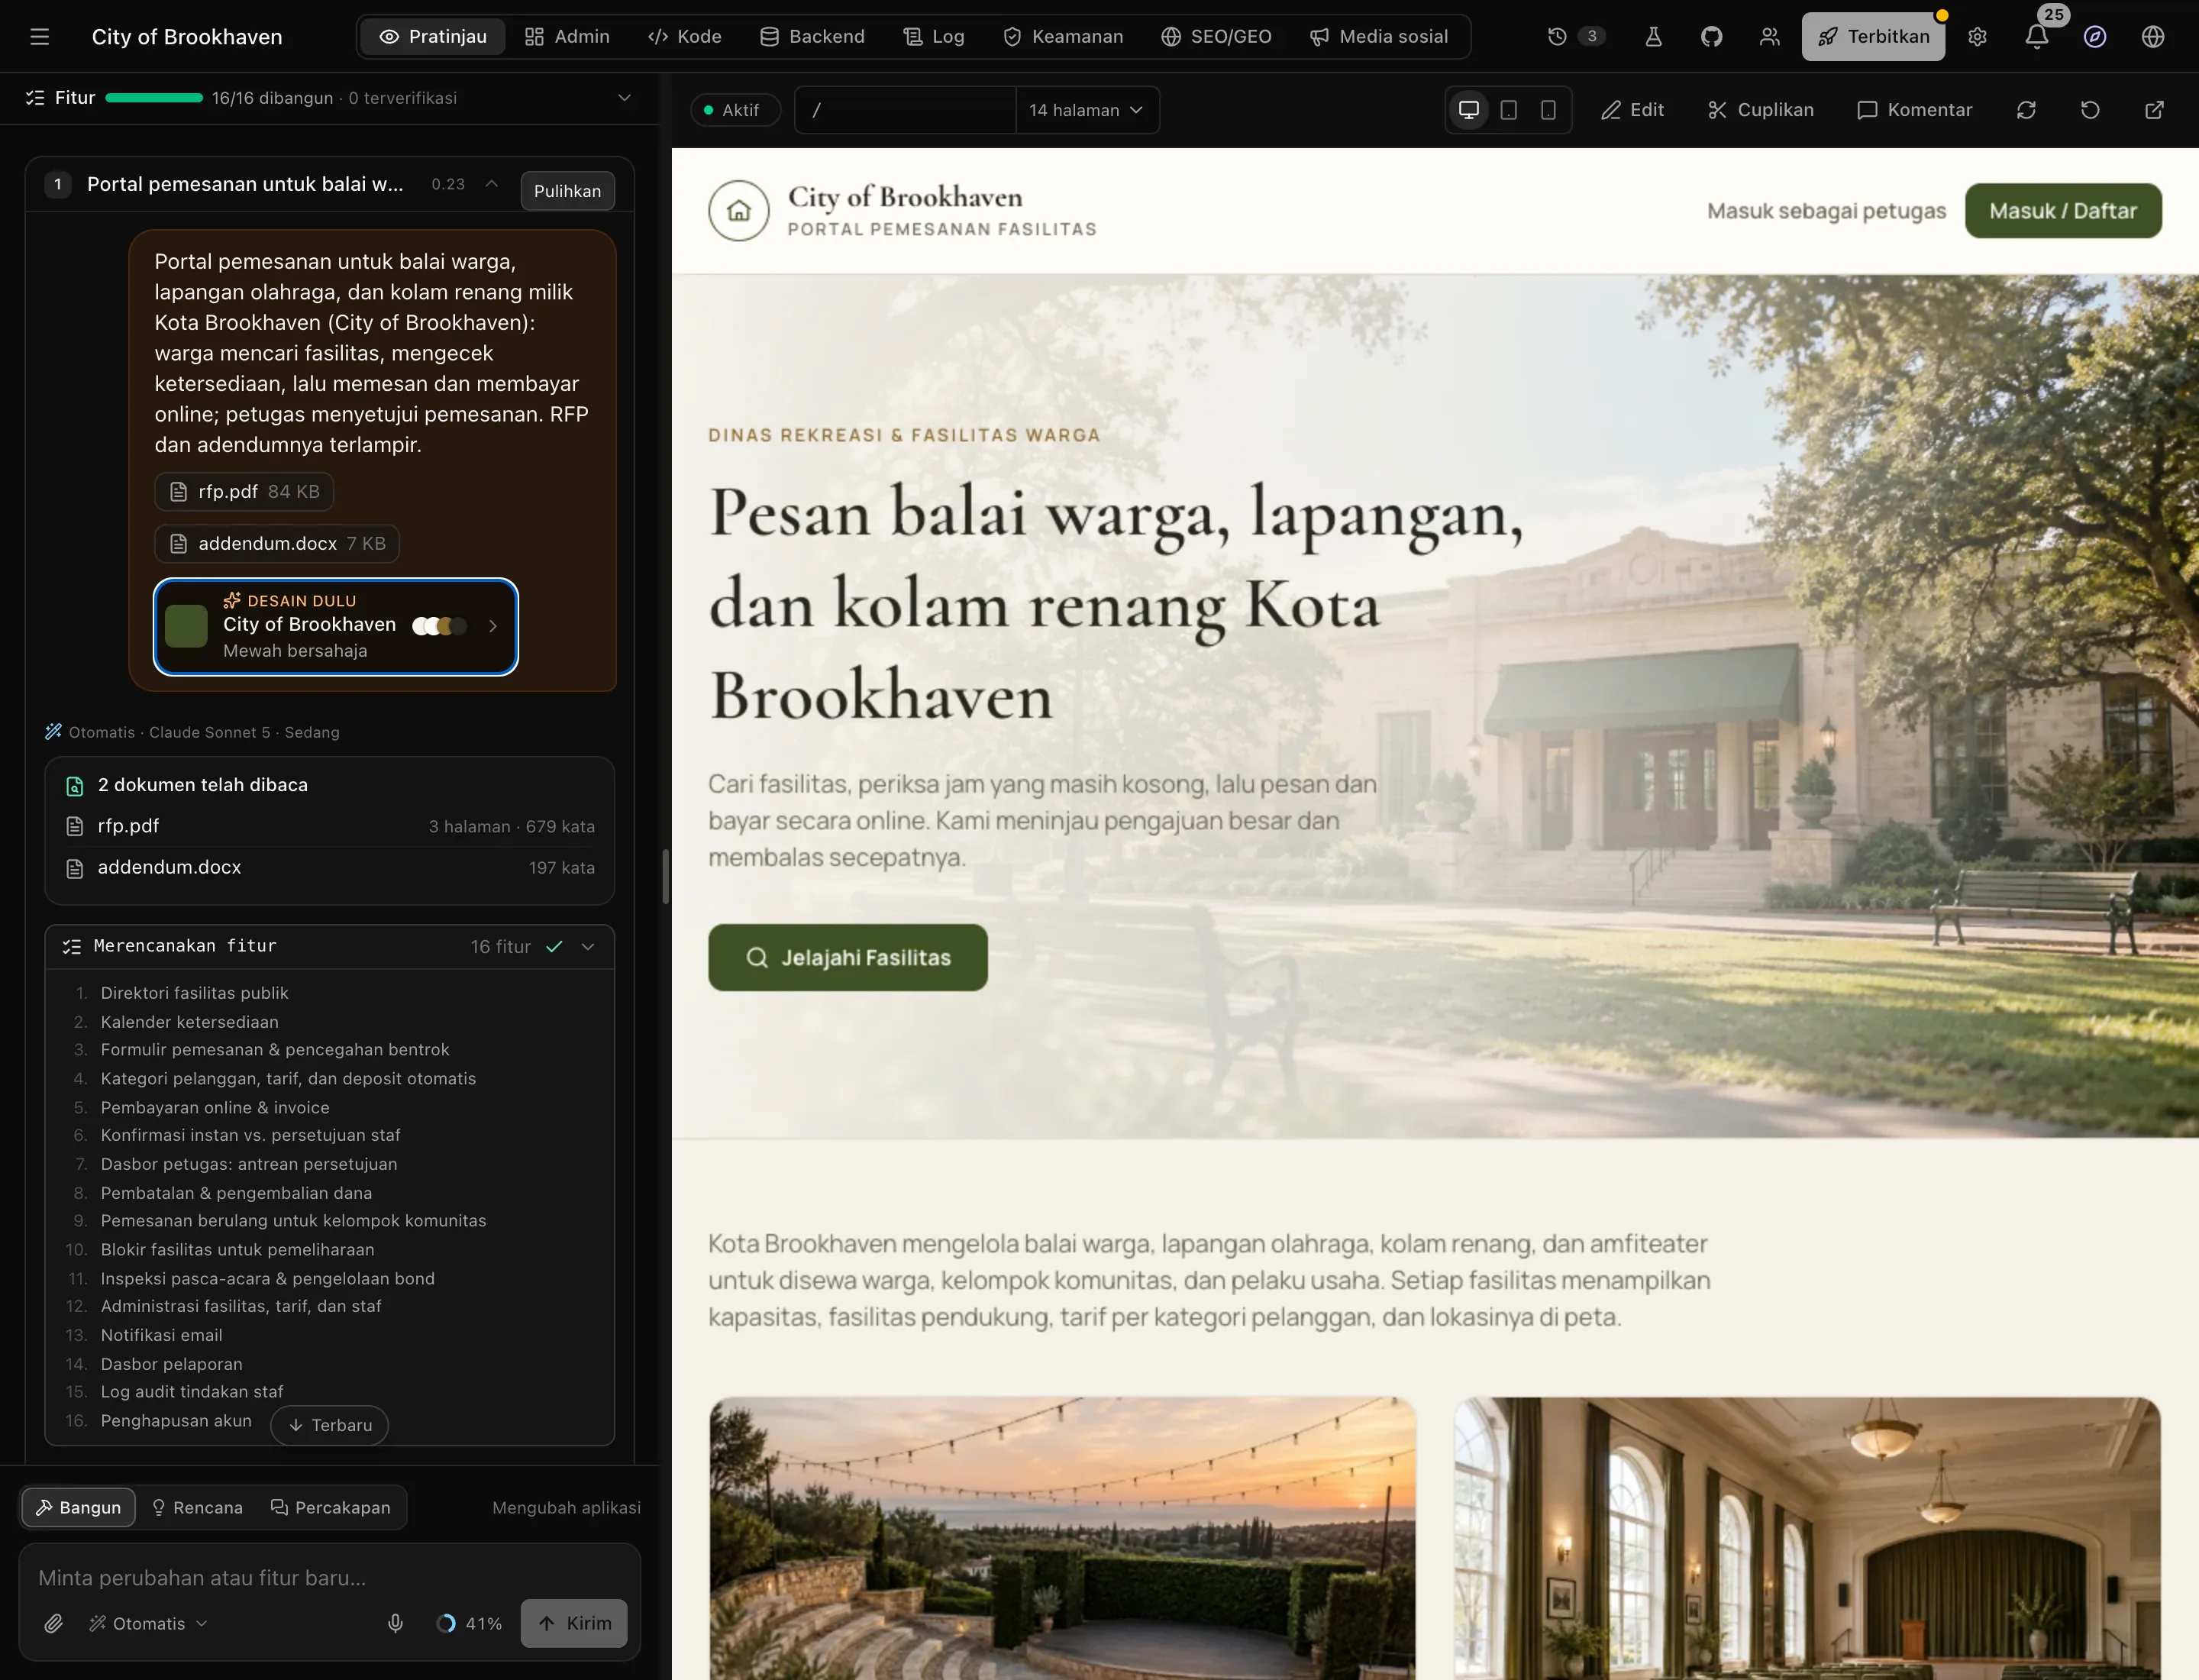The width and height of the screenshot is (2199, 1680).
Task: Switch to Rencana mode
Action: tap(197, 1507)
